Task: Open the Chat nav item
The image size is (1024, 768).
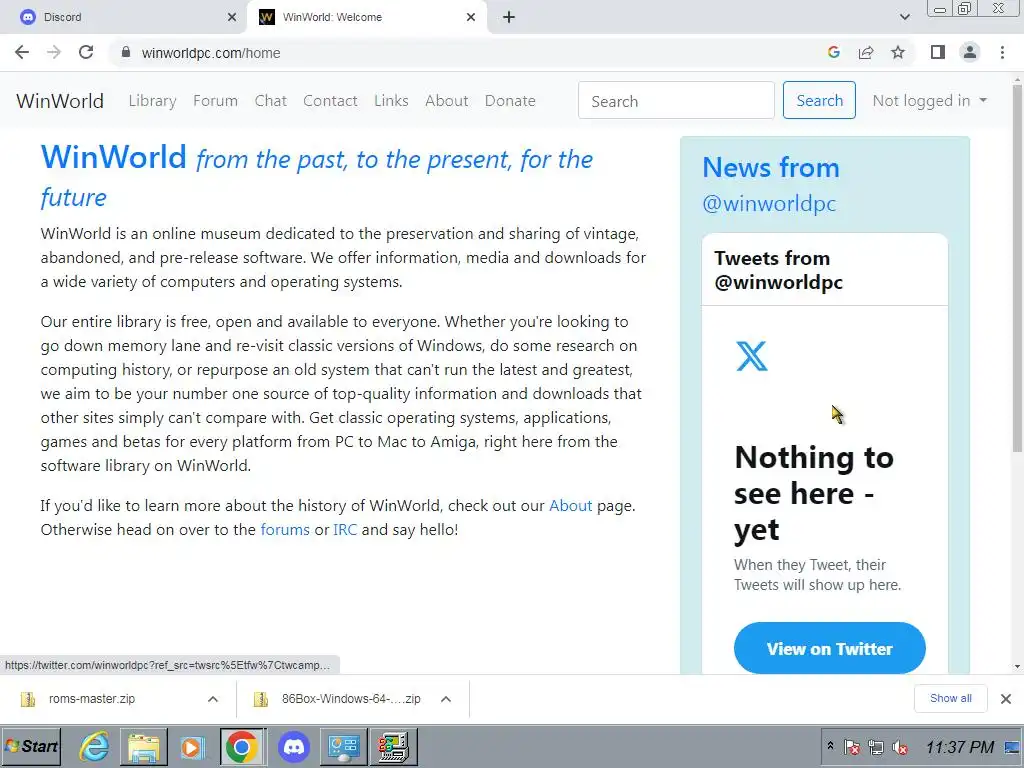Action: coord(270,101)
